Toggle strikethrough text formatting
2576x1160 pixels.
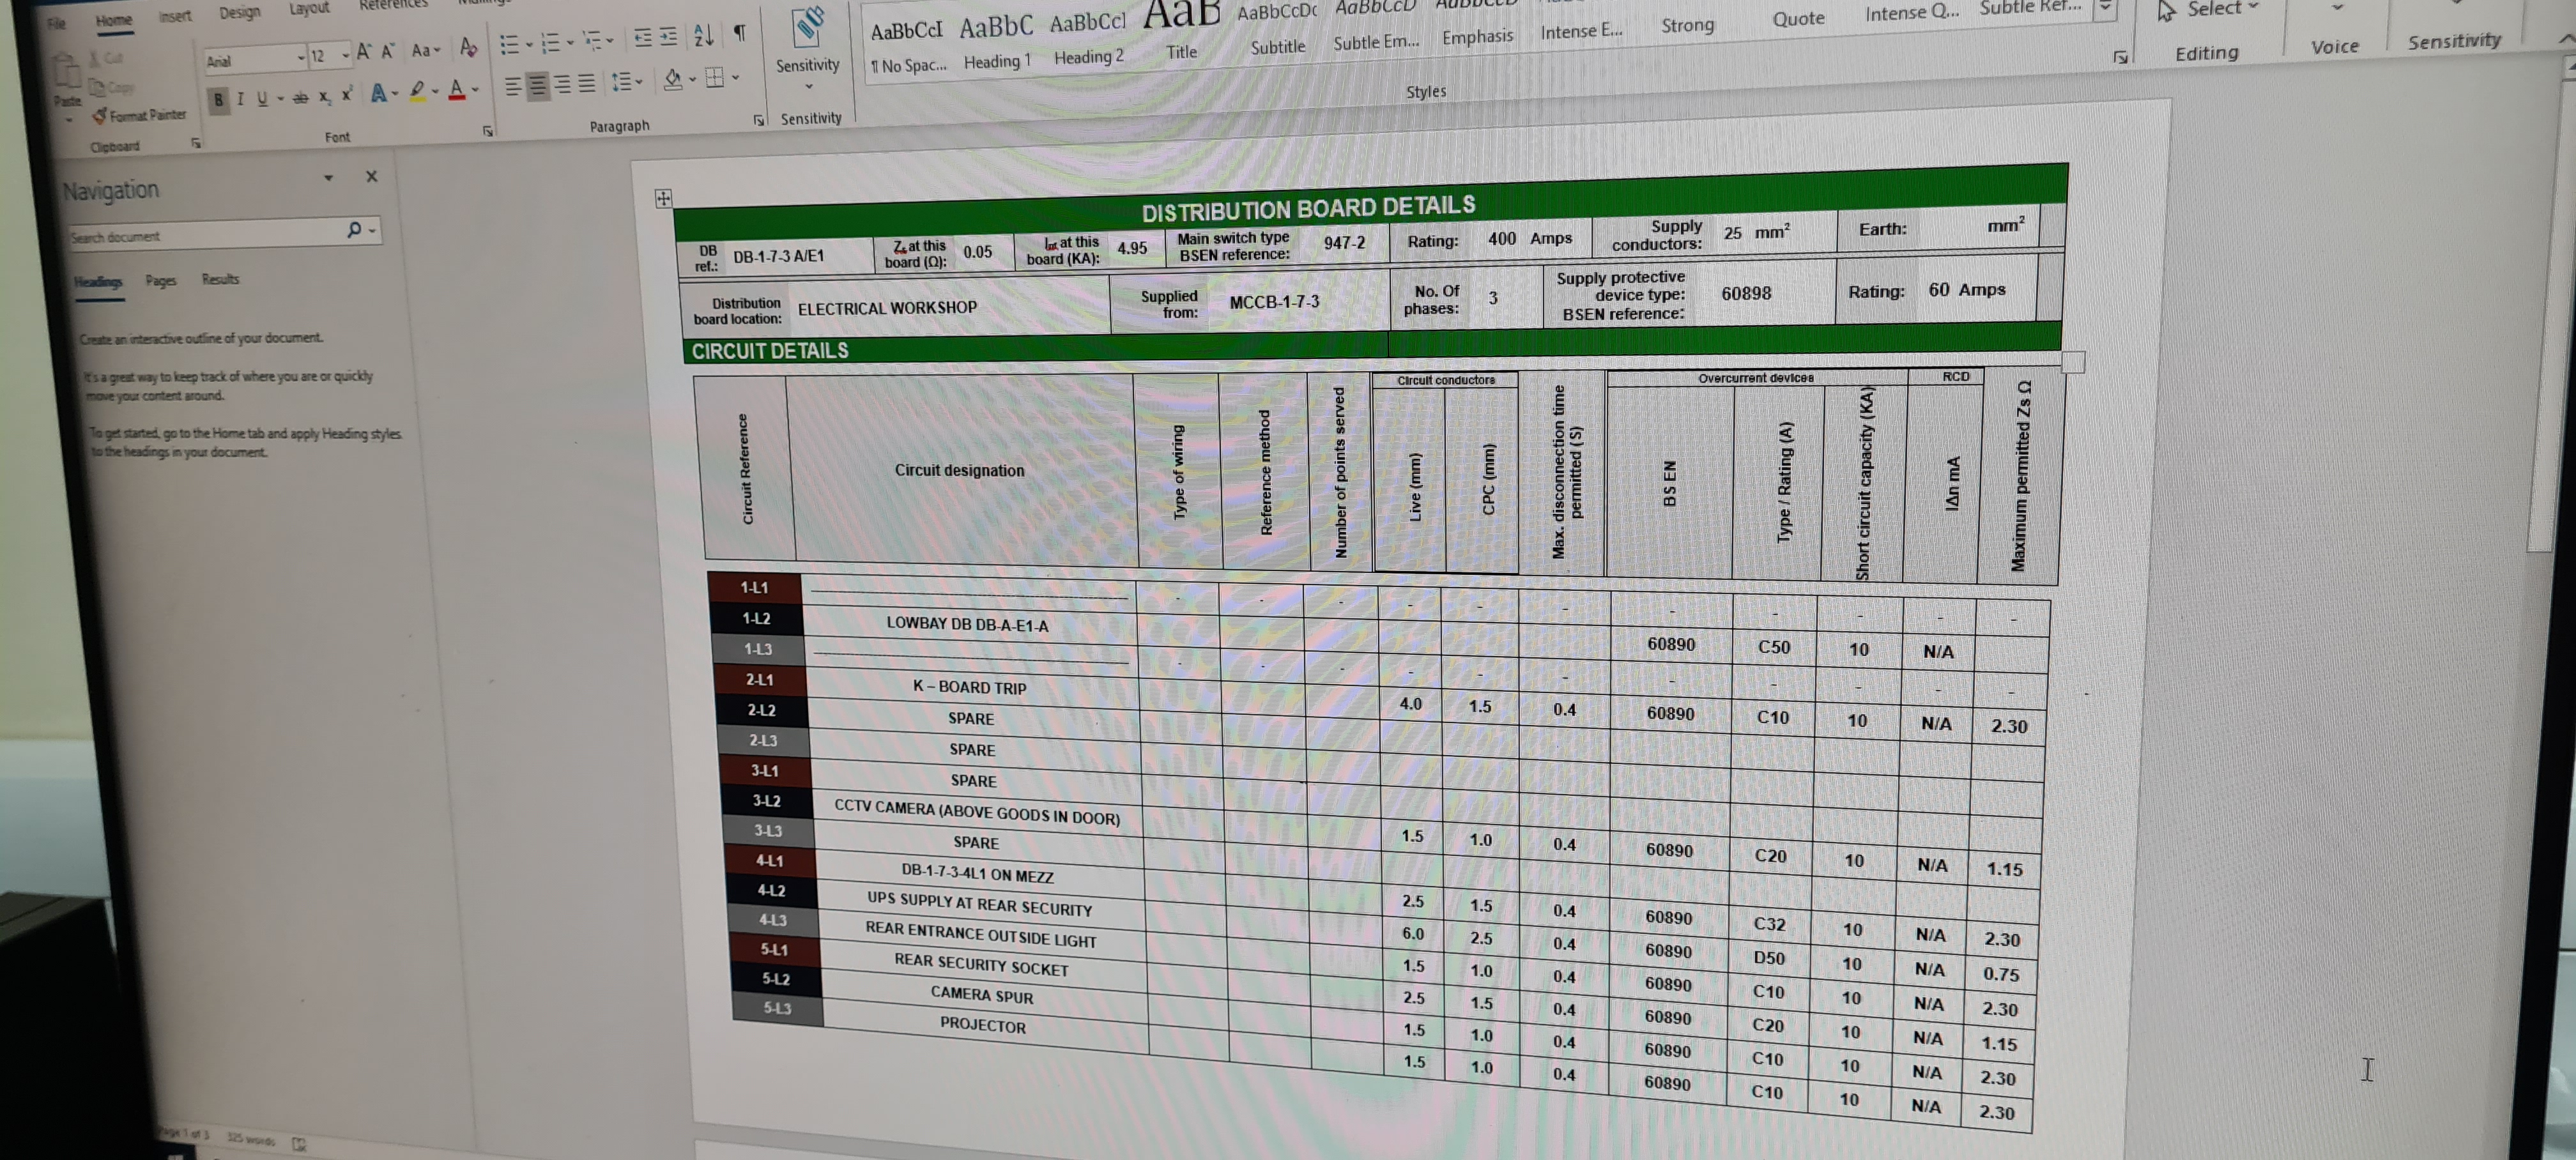[300, 97]
